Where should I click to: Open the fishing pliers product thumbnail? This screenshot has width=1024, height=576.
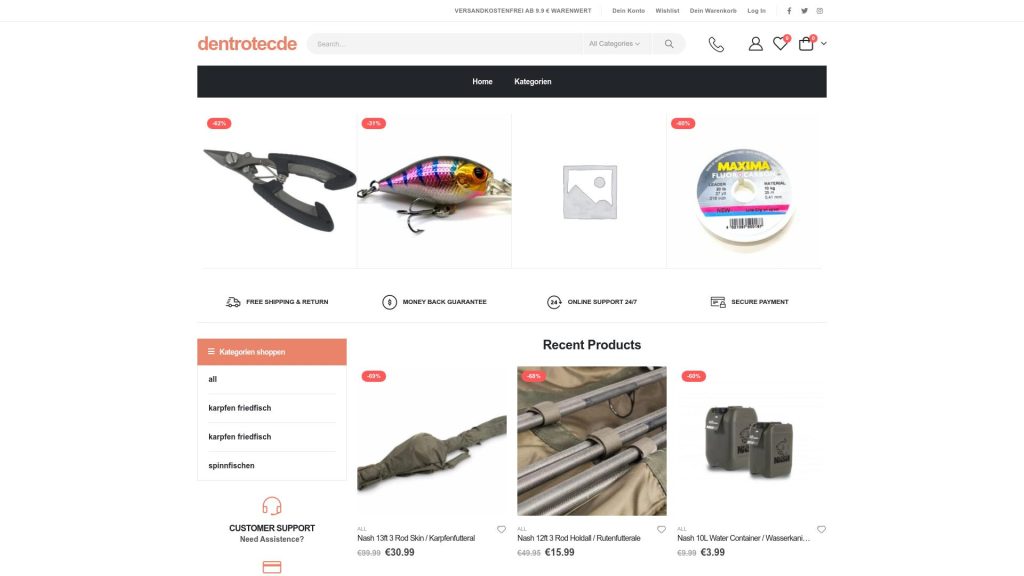tap(279, 190)
